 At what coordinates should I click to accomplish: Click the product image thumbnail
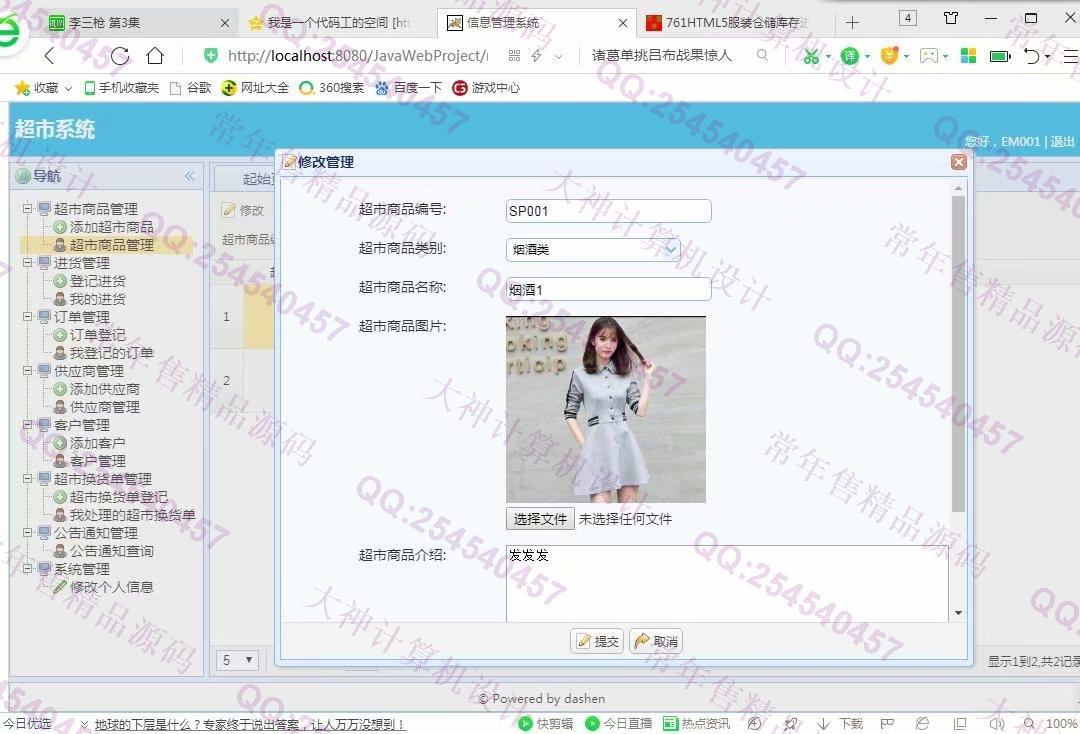[x=605, y=410]
